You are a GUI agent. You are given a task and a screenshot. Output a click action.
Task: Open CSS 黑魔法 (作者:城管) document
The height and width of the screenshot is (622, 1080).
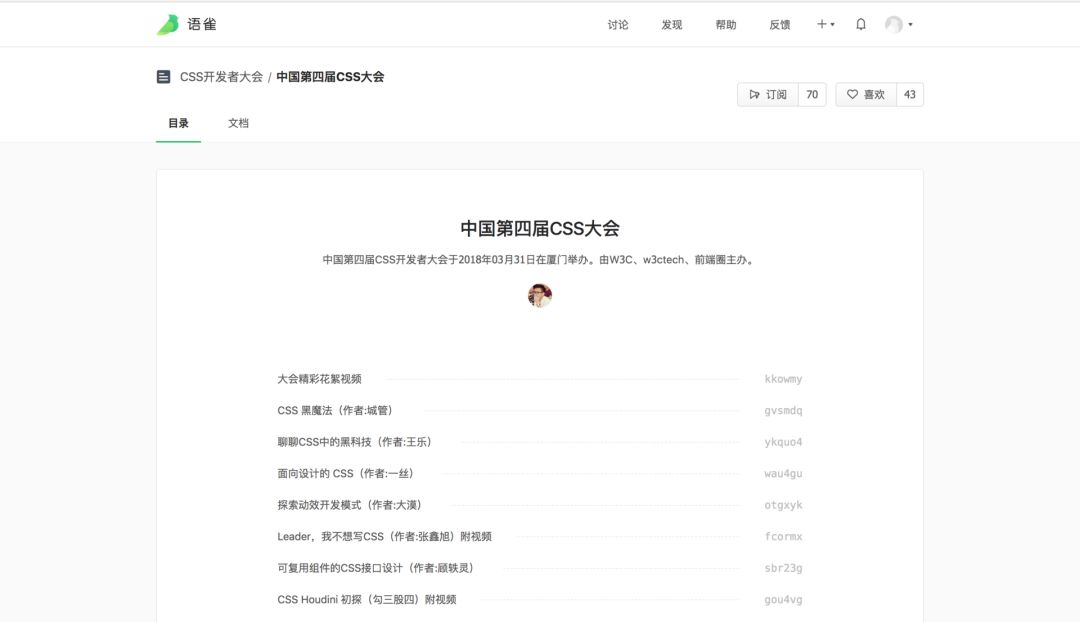pos(335,411)
